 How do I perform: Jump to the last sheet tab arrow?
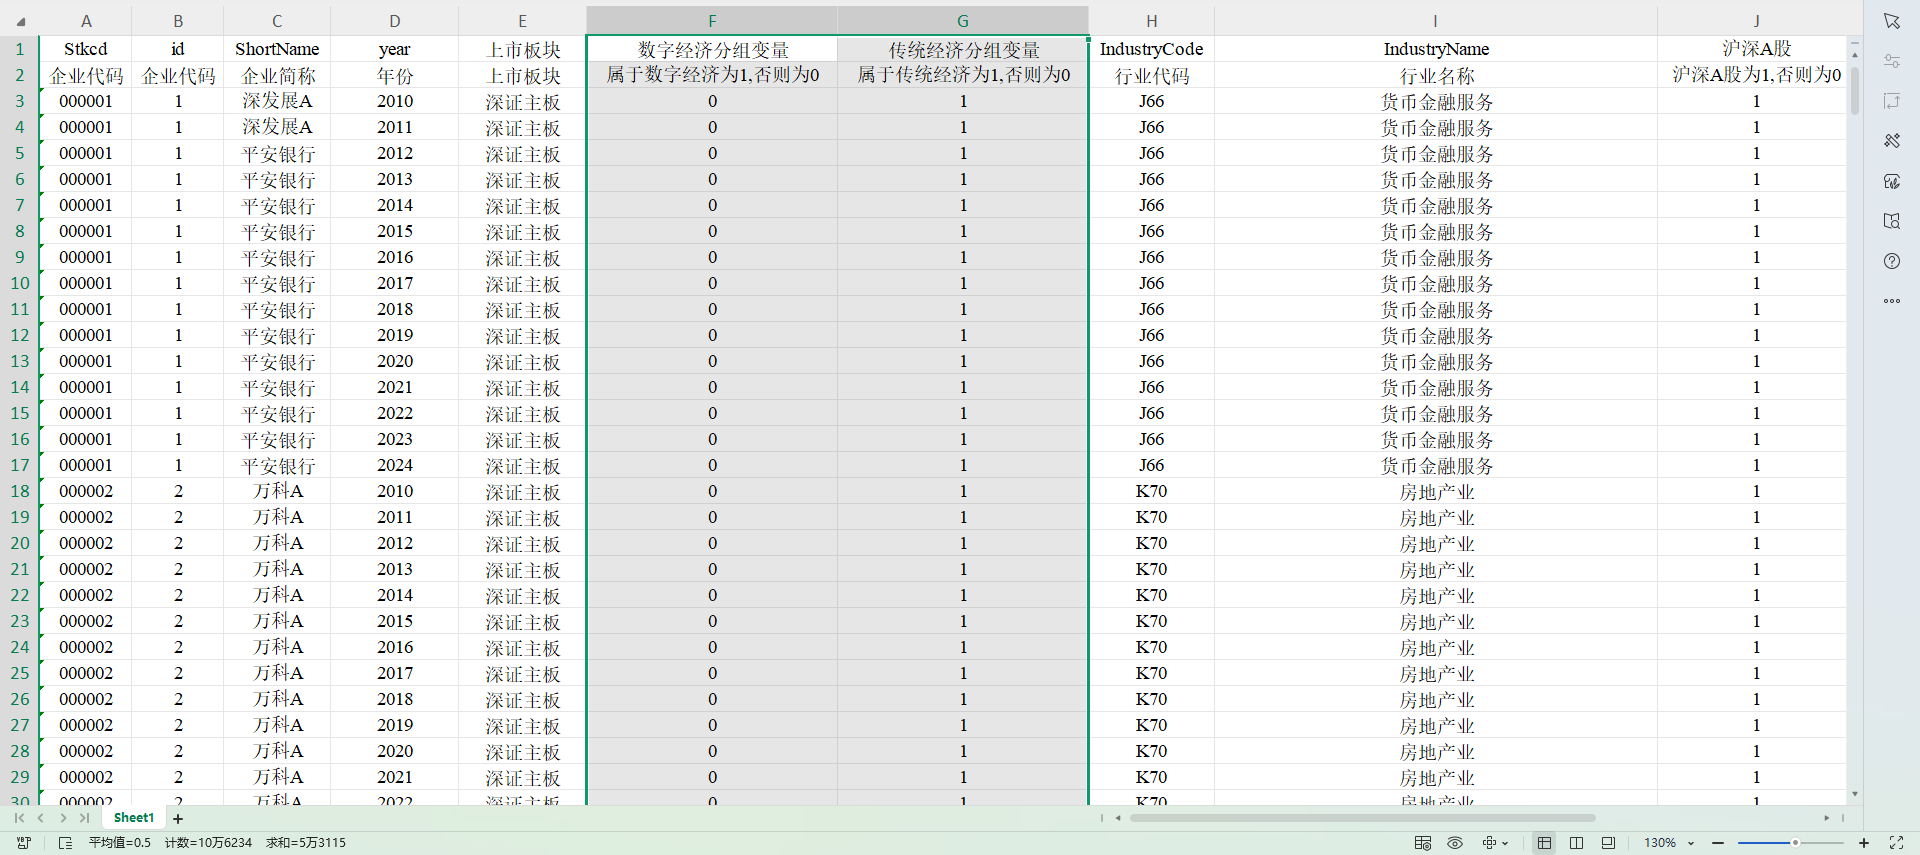point(85,818)
